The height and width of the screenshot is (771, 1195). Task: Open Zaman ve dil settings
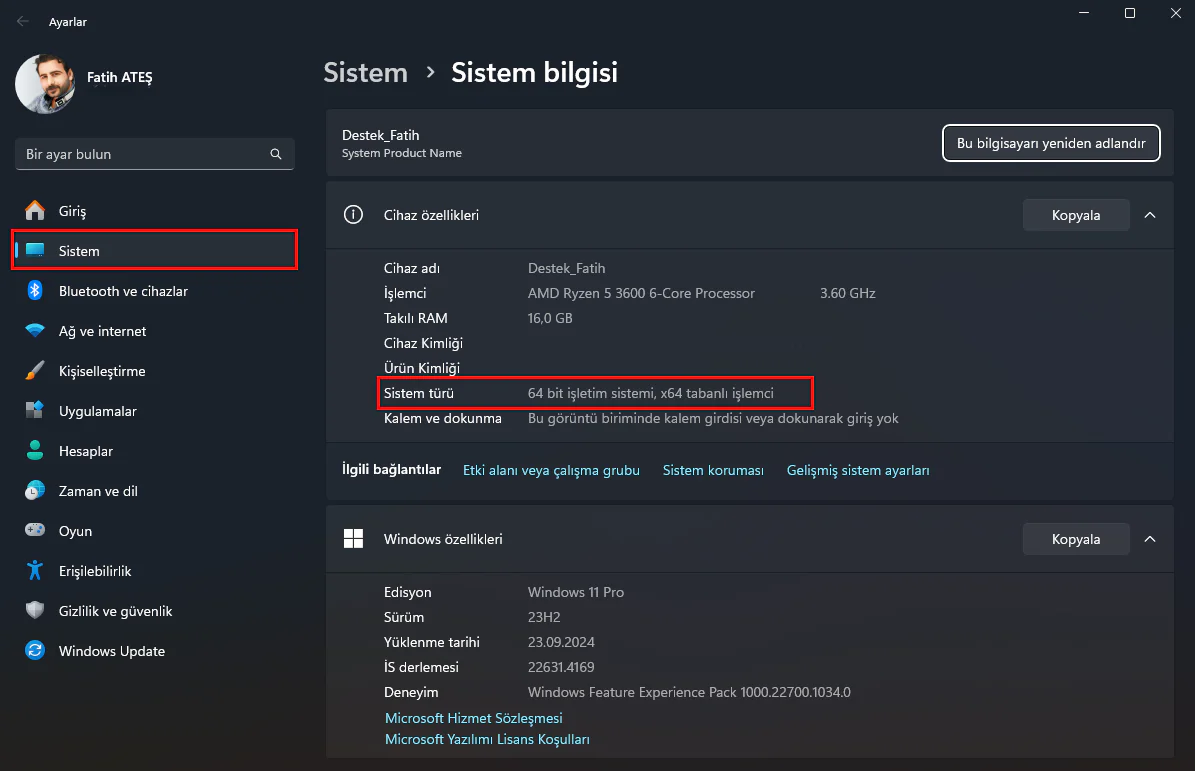click(x=101, y=491)
